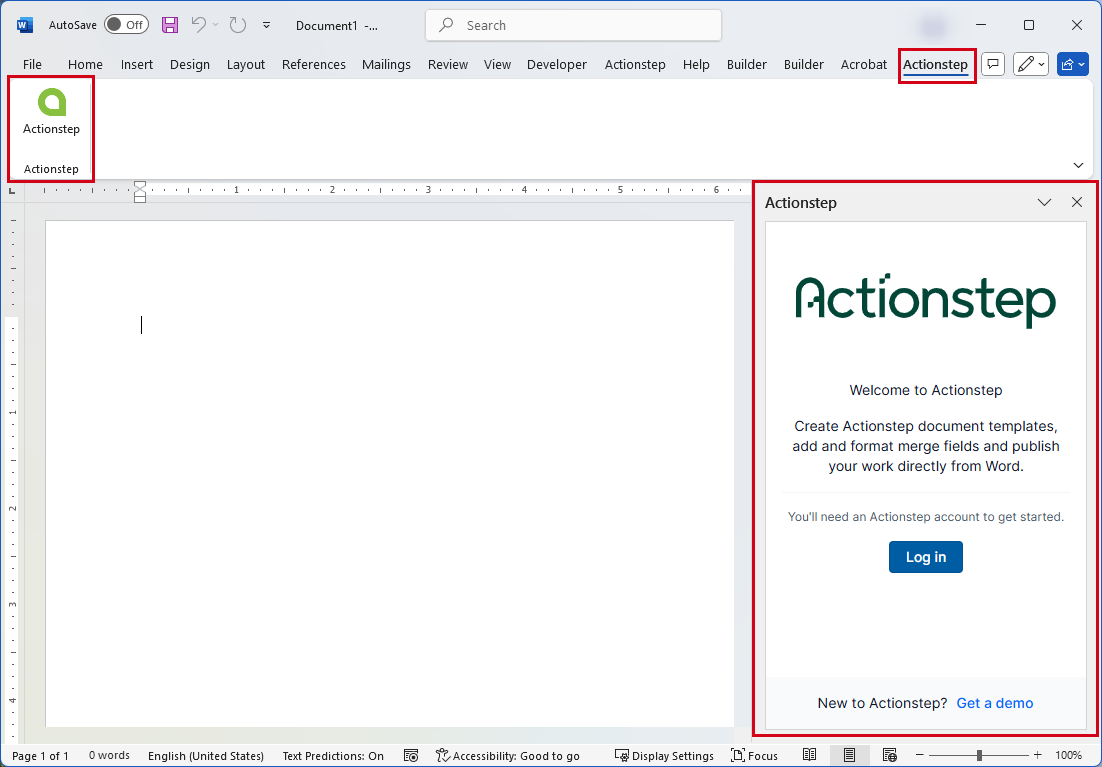Change language English (United States)
This screenshot has height=767, width=1102.
[206, 756]
